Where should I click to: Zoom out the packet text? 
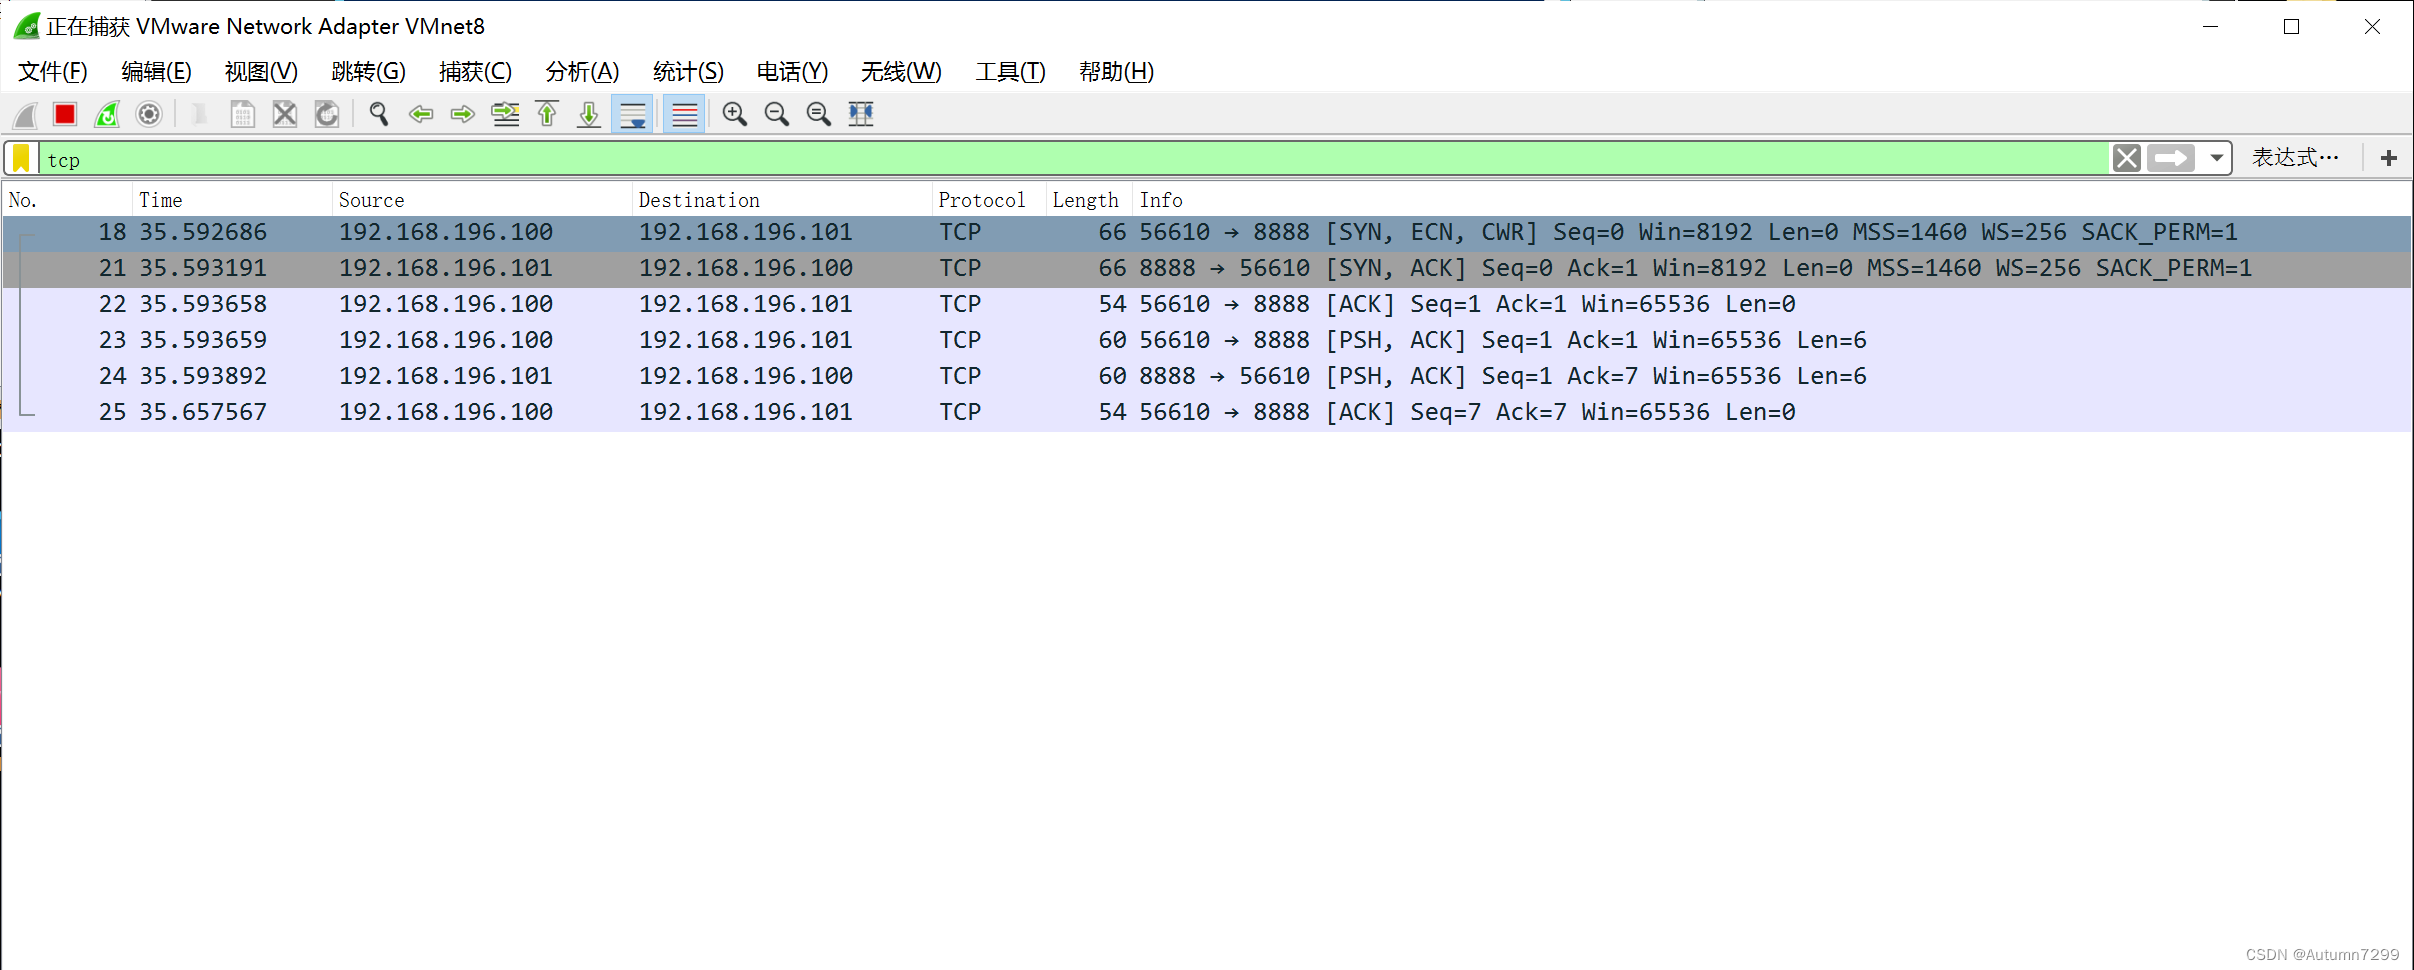[777, 115]
